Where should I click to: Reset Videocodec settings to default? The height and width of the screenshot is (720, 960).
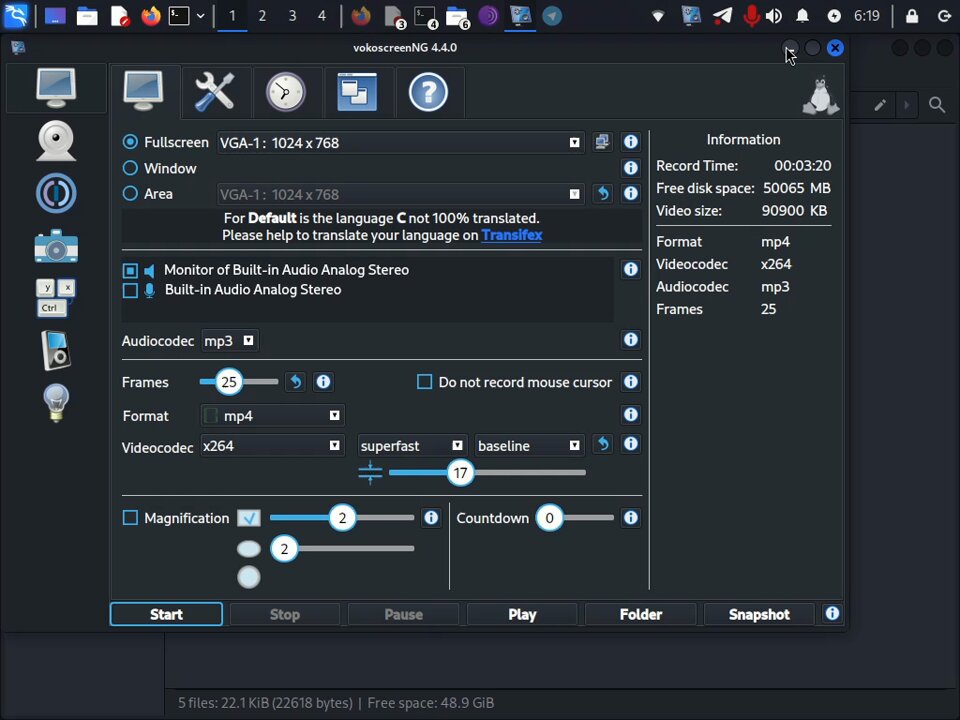click(602, 444)
